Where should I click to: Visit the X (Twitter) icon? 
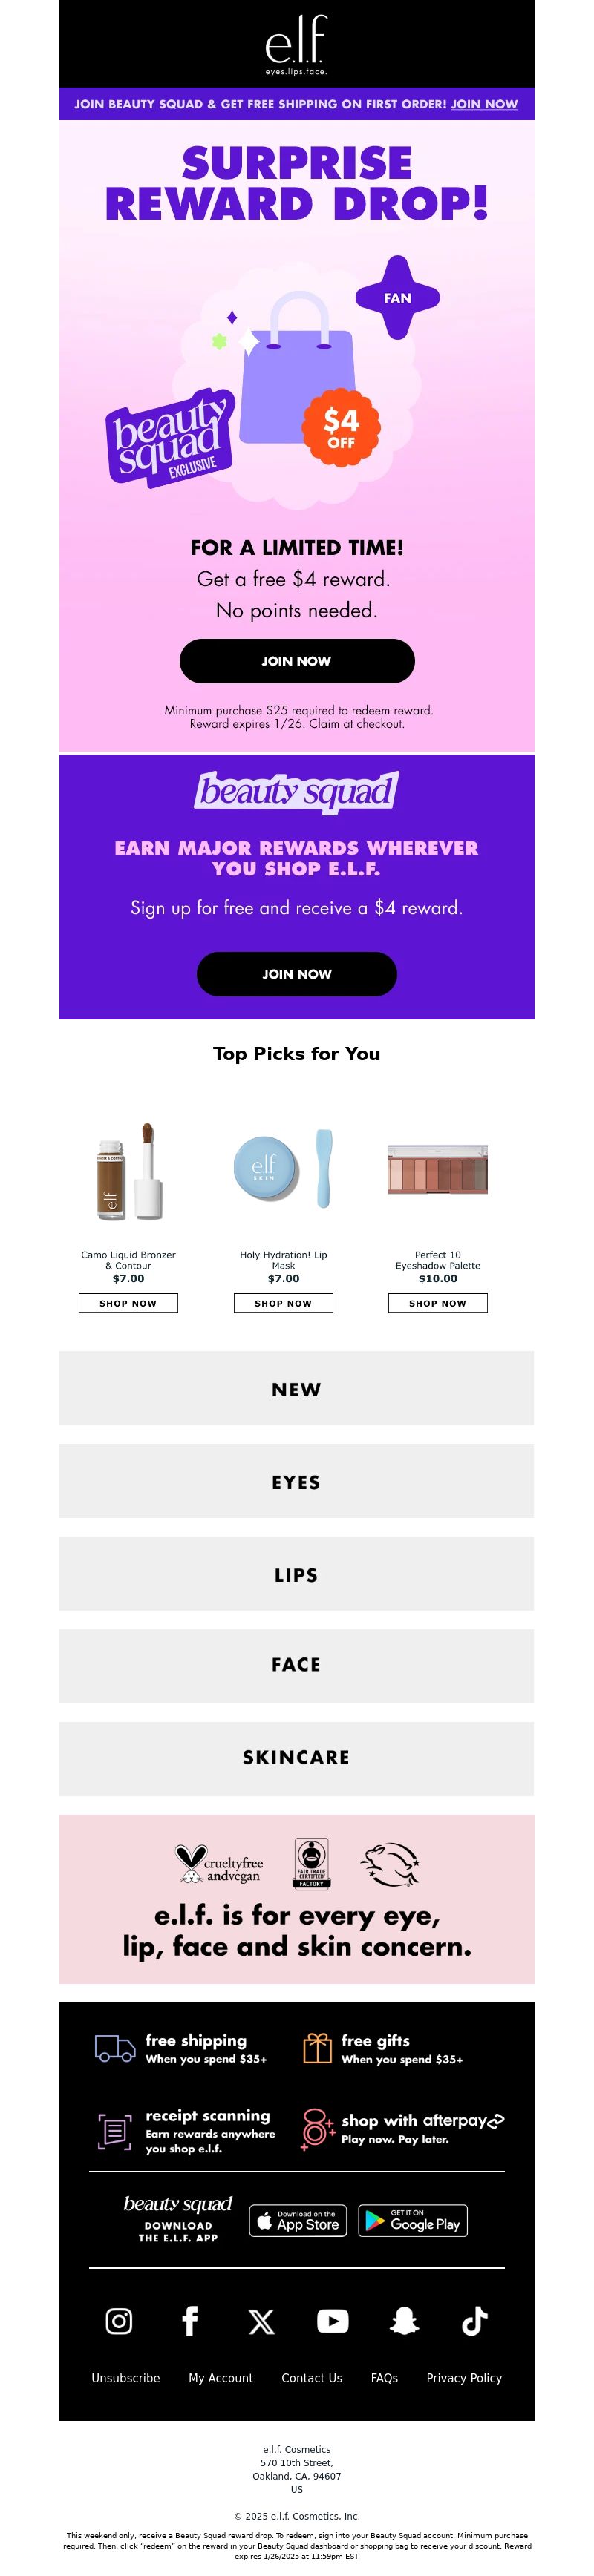pos(261,2321)
